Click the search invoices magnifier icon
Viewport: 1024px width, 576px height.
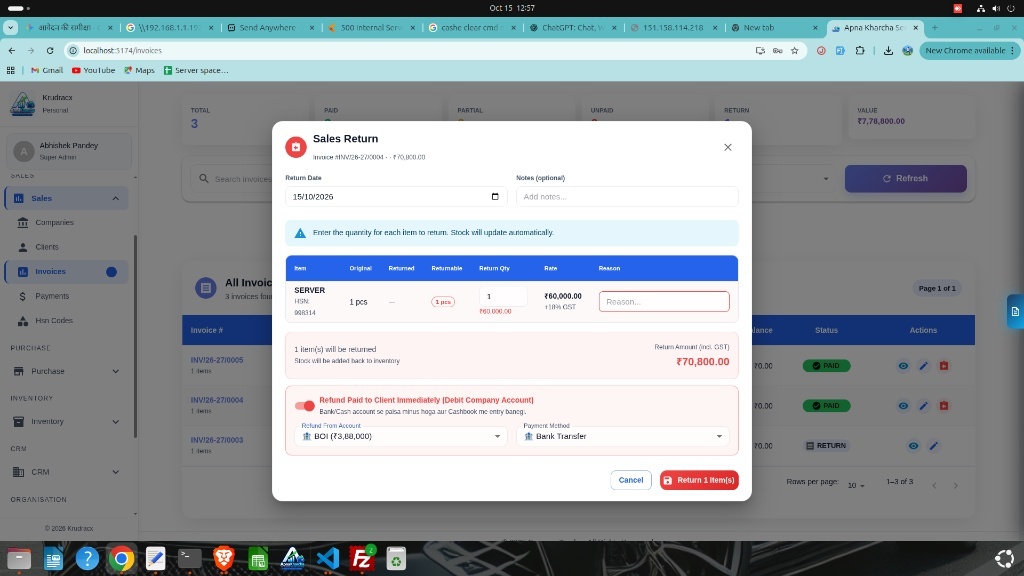point(204,178)
